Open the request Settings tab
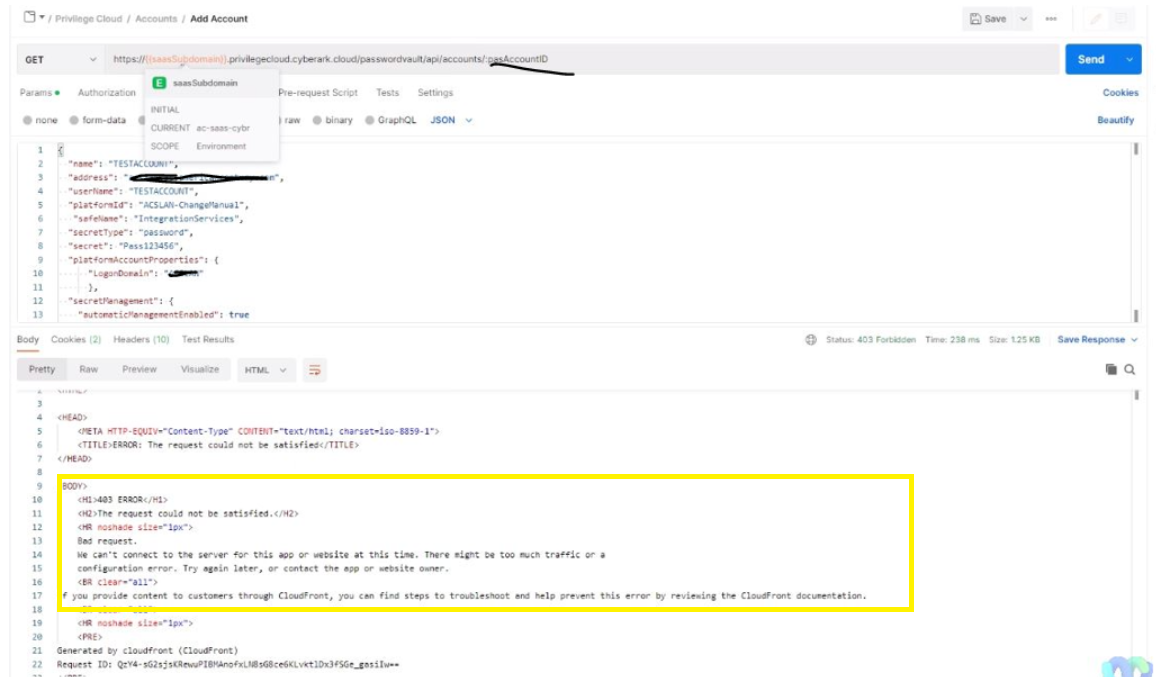 [435, 93]
